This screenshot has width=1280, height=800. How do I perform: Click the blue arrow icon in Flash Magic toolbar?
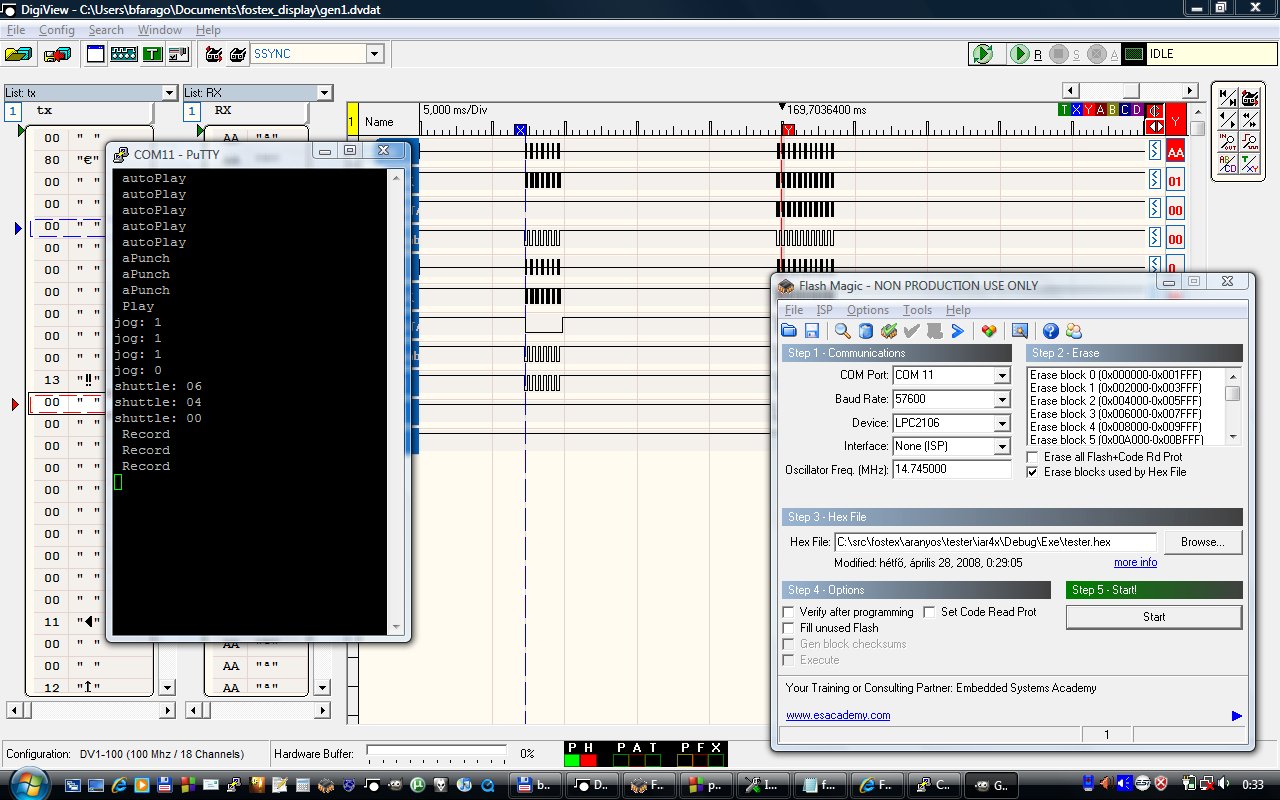click(957, 331)
